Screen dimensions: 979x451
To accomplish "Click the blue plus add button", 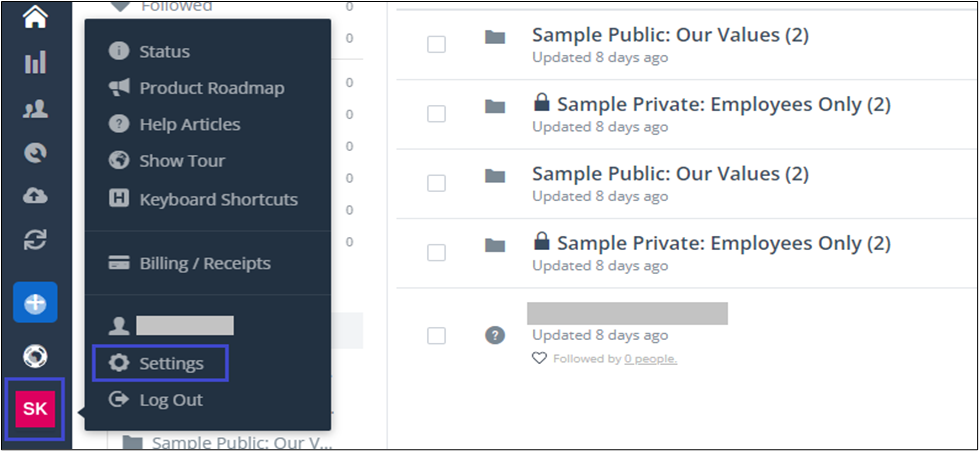I will pyautogui.click(x=35, y=303).
